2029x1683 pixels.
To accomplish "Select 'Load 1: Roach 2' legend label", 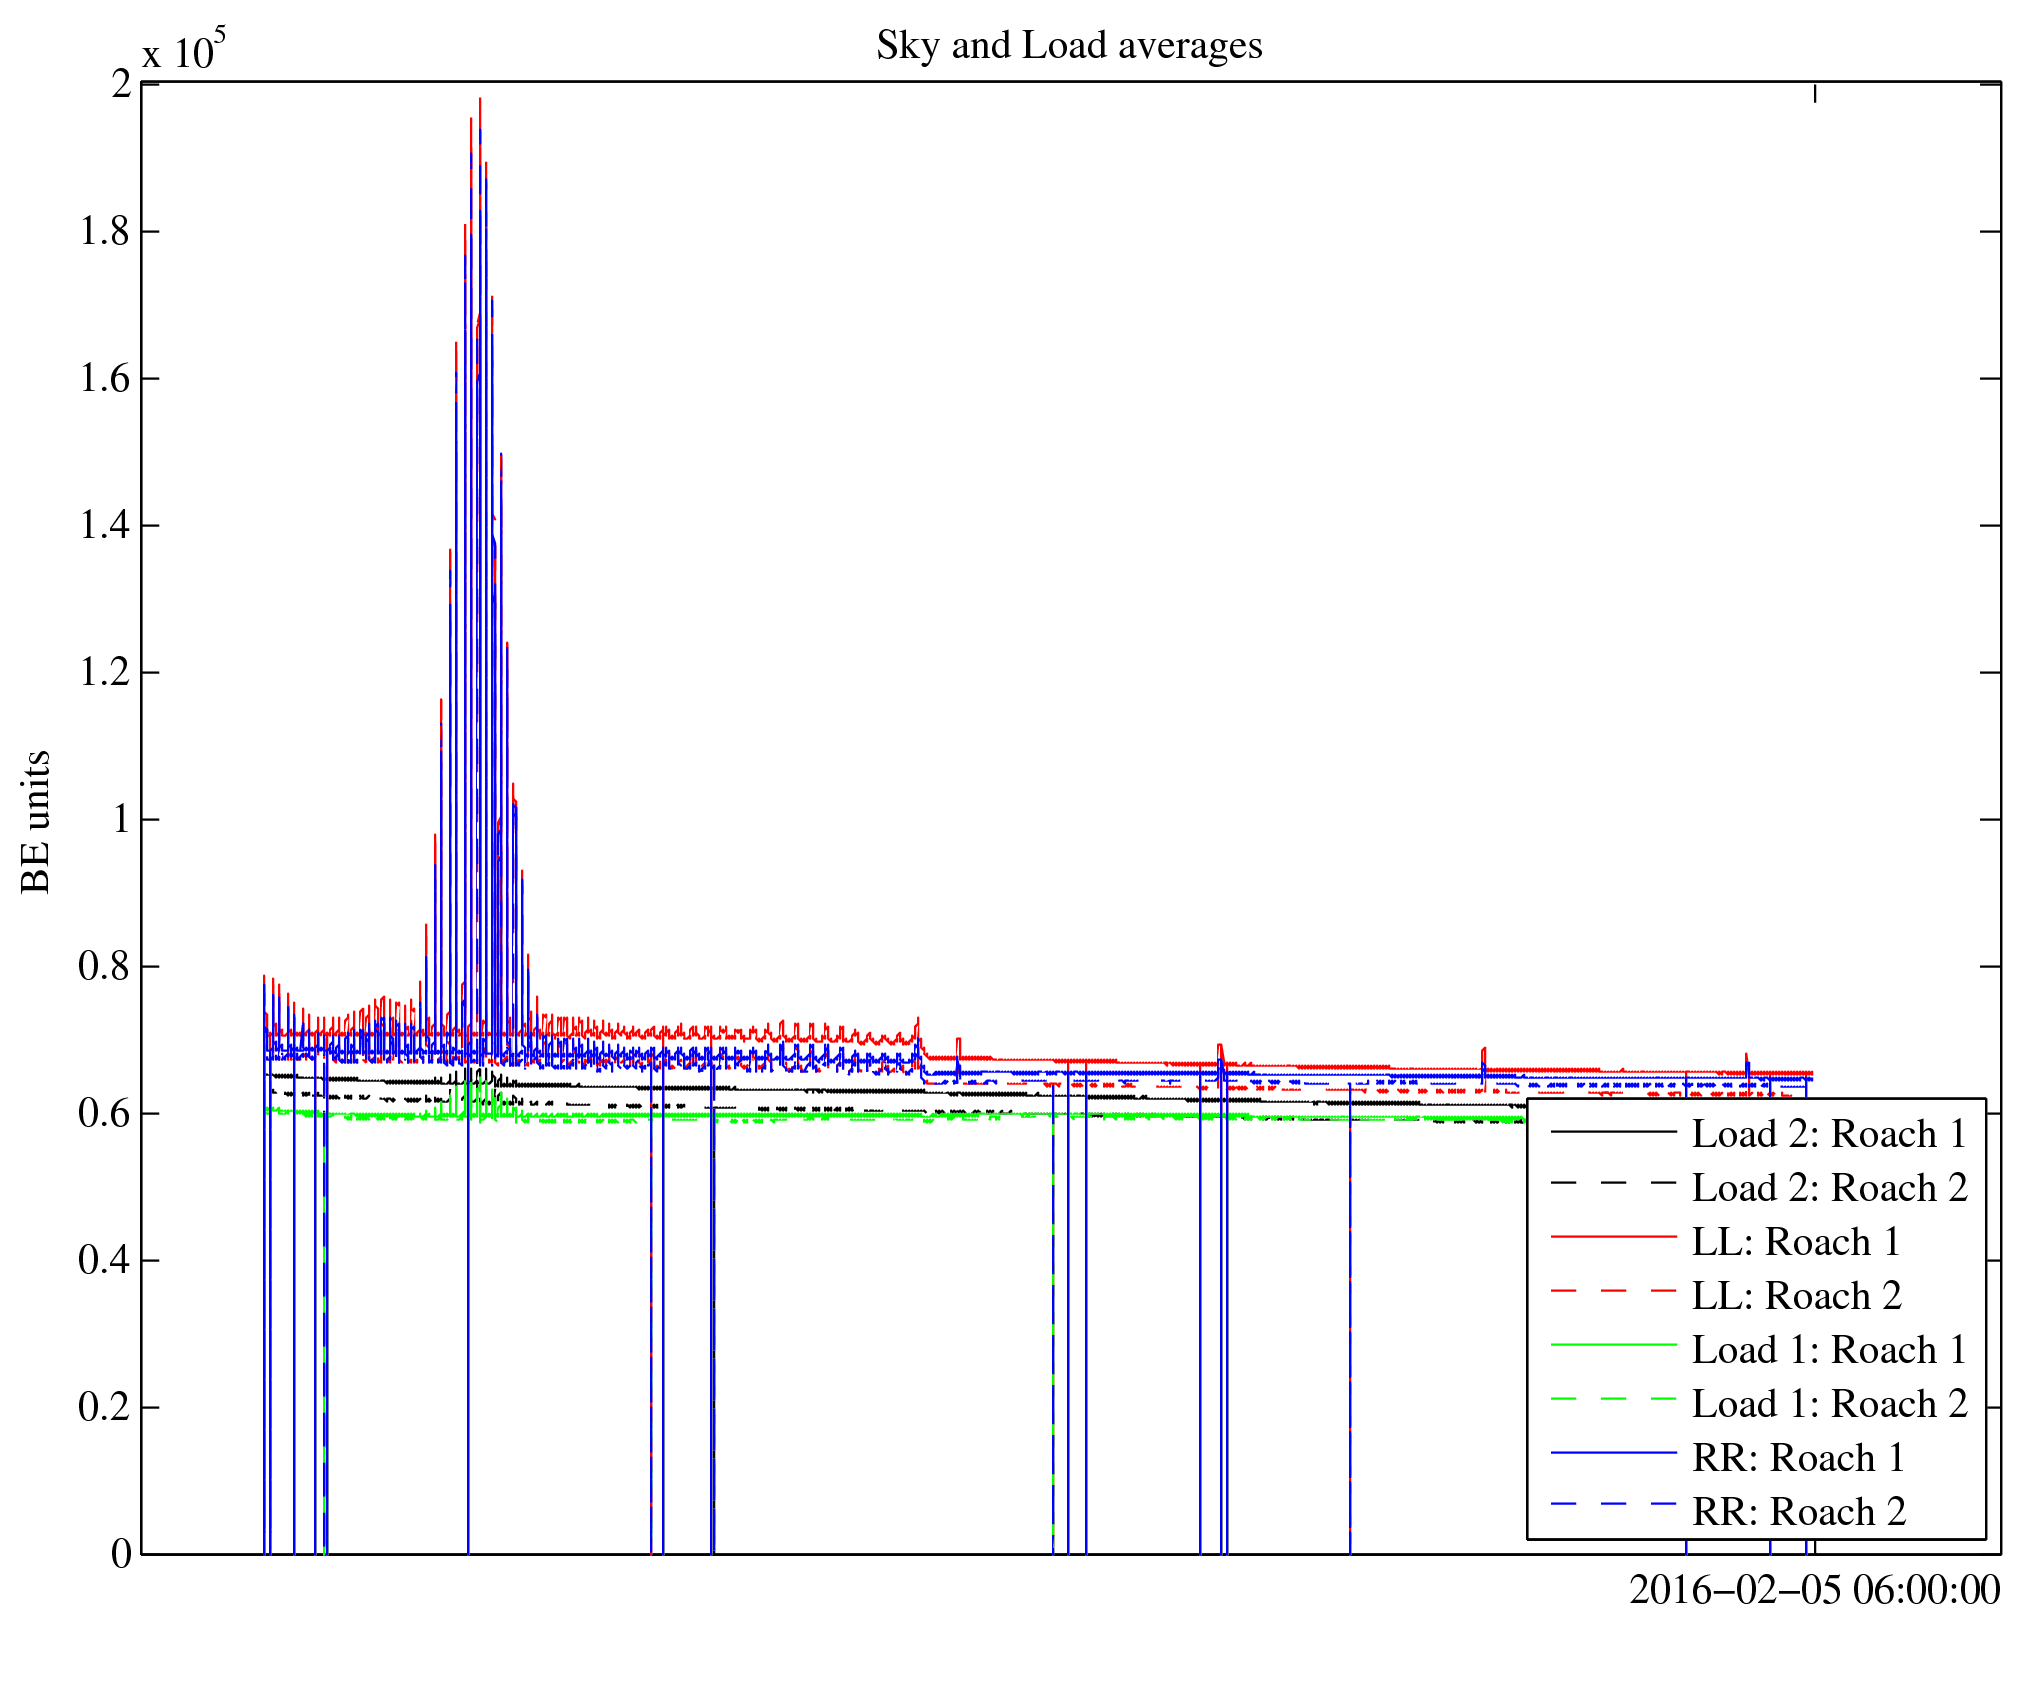I will (x=1829, y=1404).
